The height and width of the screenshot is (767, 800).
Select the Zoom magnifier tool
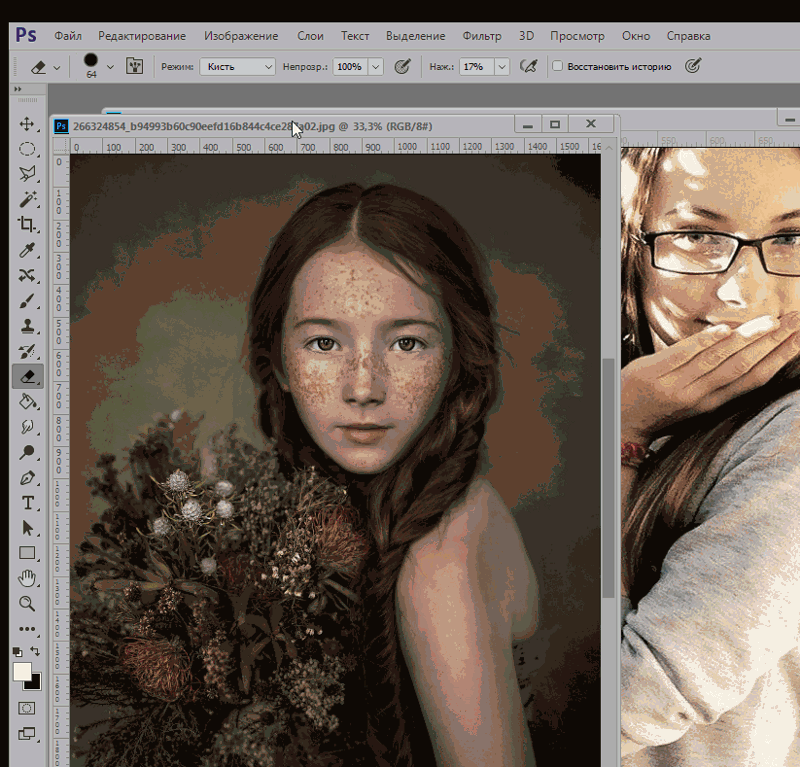click(27, 603)
